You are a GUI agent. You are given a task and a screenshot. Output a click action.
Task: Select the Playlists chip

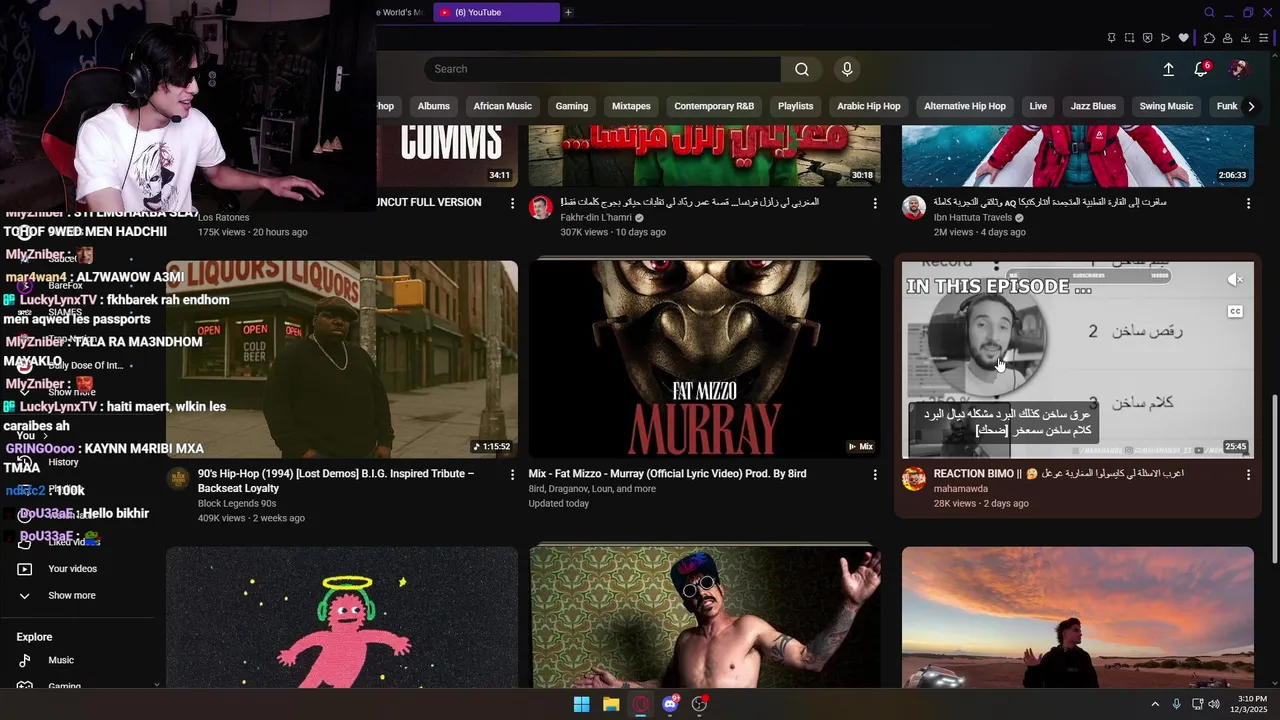pos(796,106)
